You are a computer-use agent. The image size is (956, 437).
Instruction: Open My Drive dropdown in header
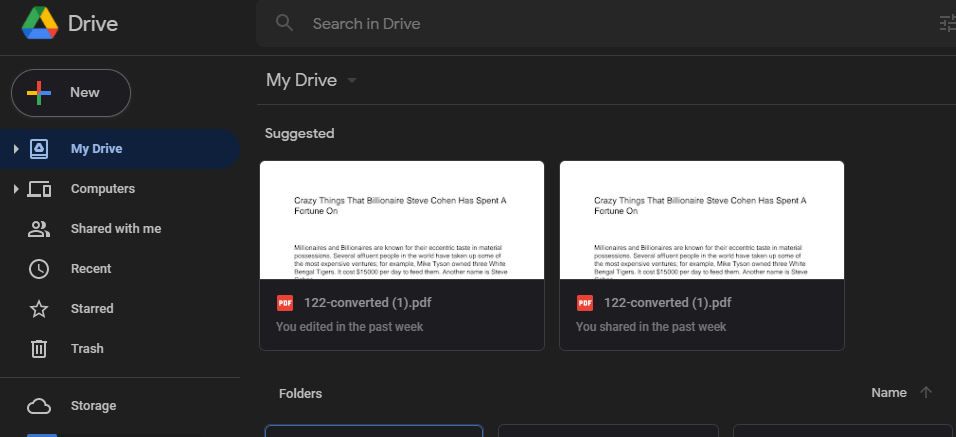pos(352,80)
